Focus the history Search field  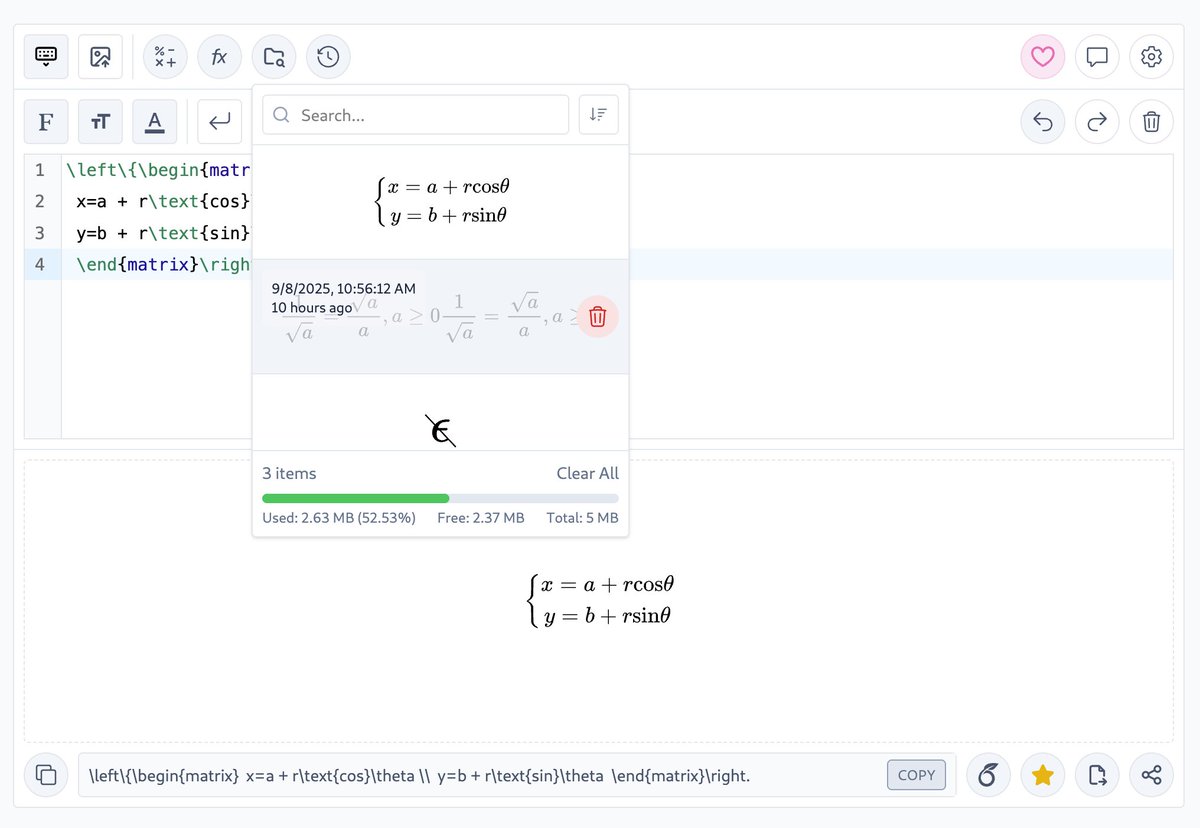(415, 115)
